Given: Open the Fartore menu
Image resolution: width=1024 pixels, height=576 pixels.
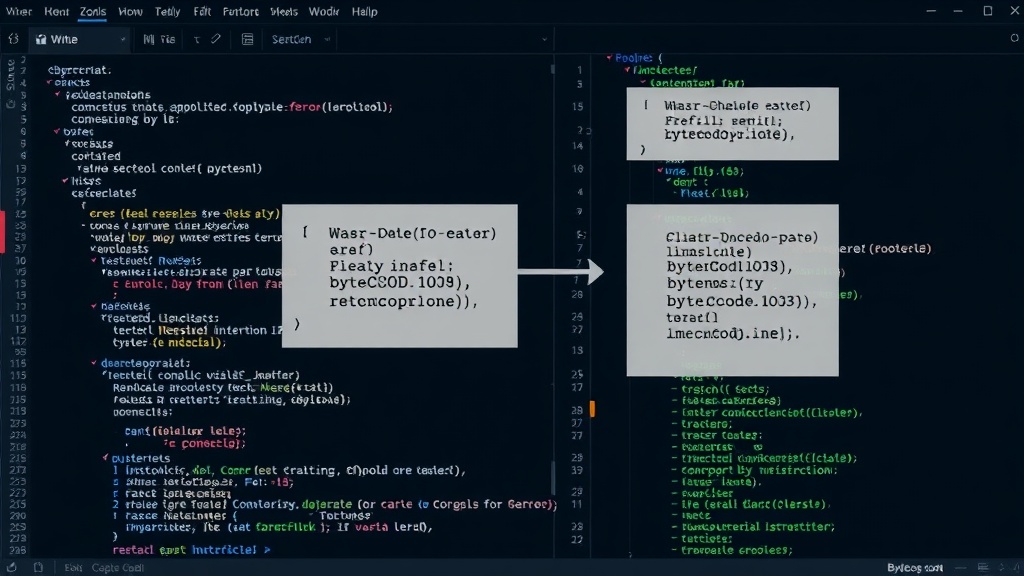Looking at the screenshot, I should click(240, 12).
